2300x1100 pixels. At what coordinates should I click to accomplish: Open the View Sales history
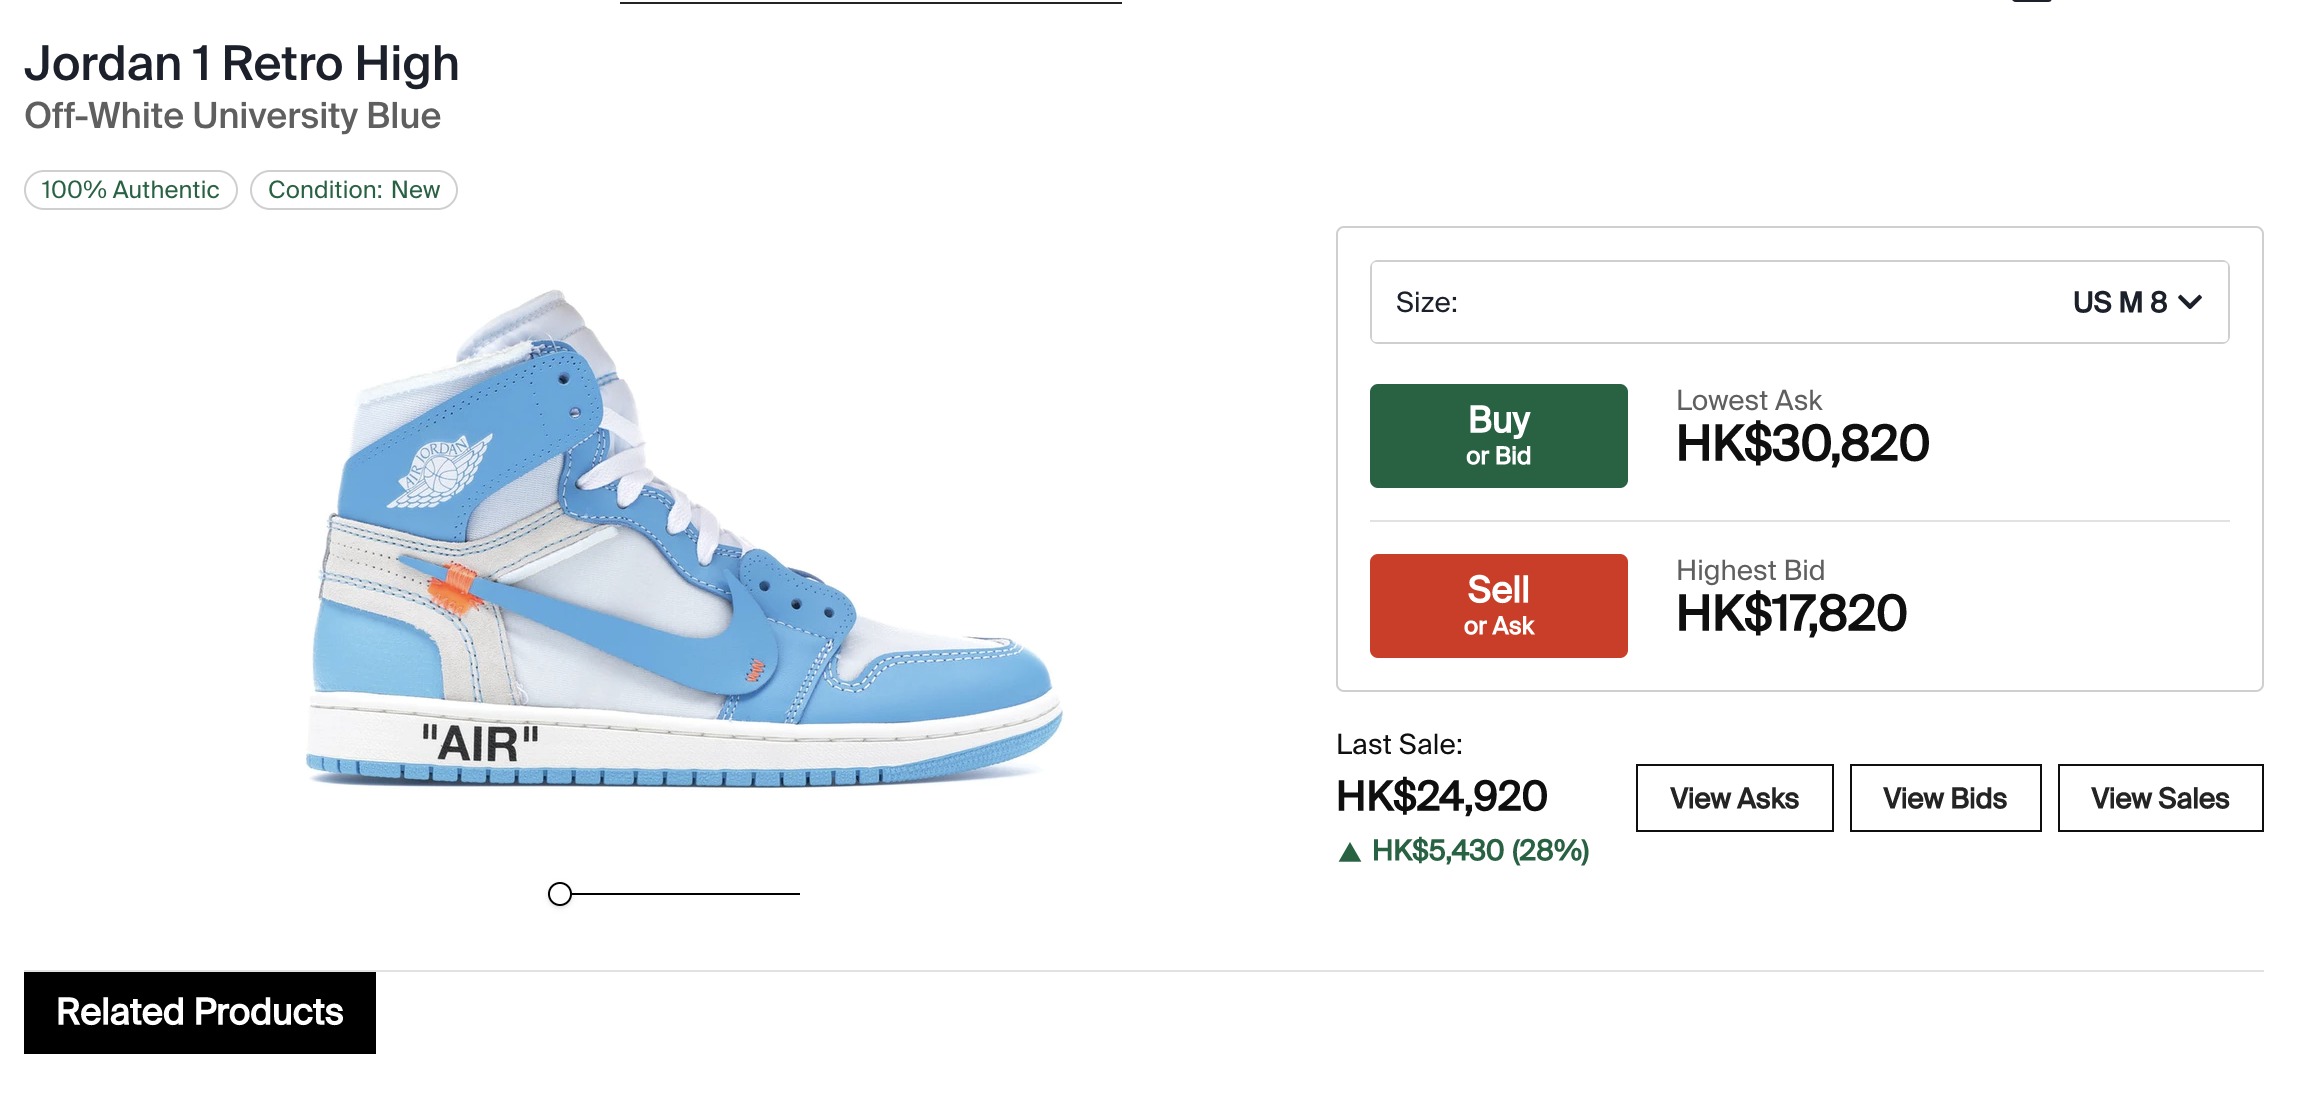[x=2160, y=798]
